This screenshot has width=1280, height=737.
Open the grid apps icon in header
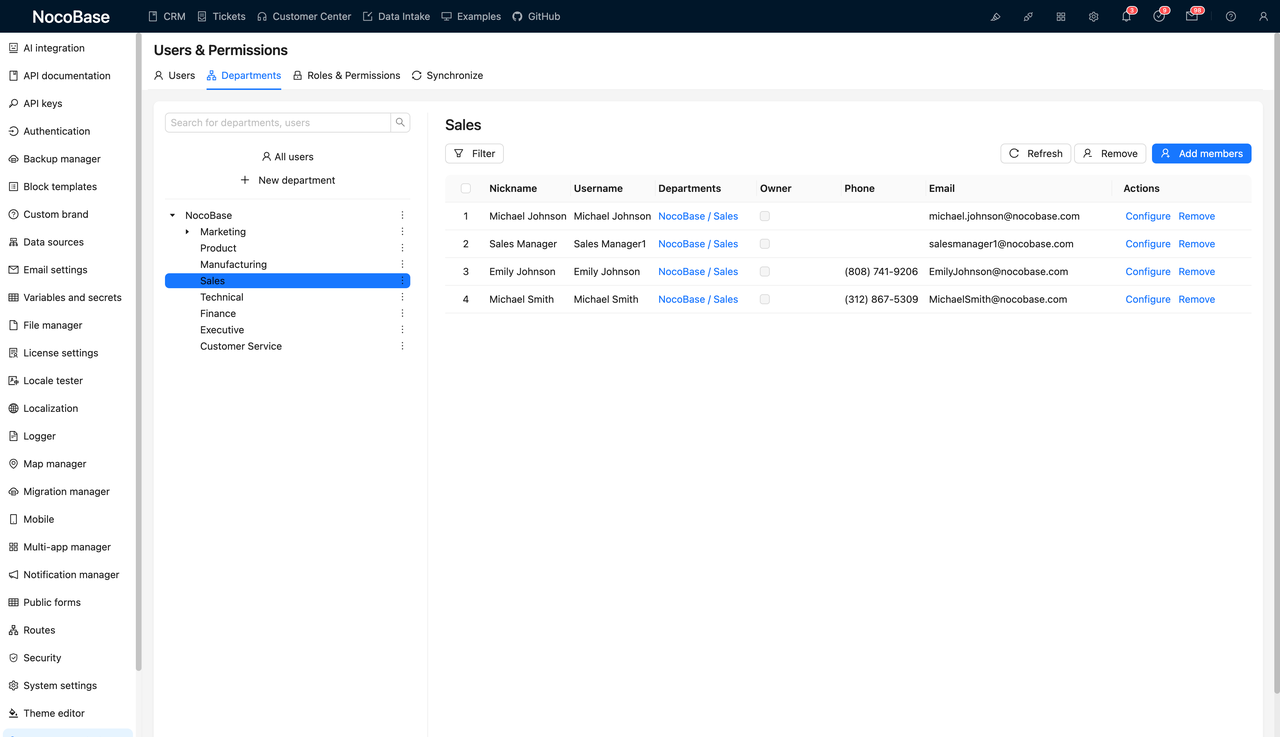1061,16
